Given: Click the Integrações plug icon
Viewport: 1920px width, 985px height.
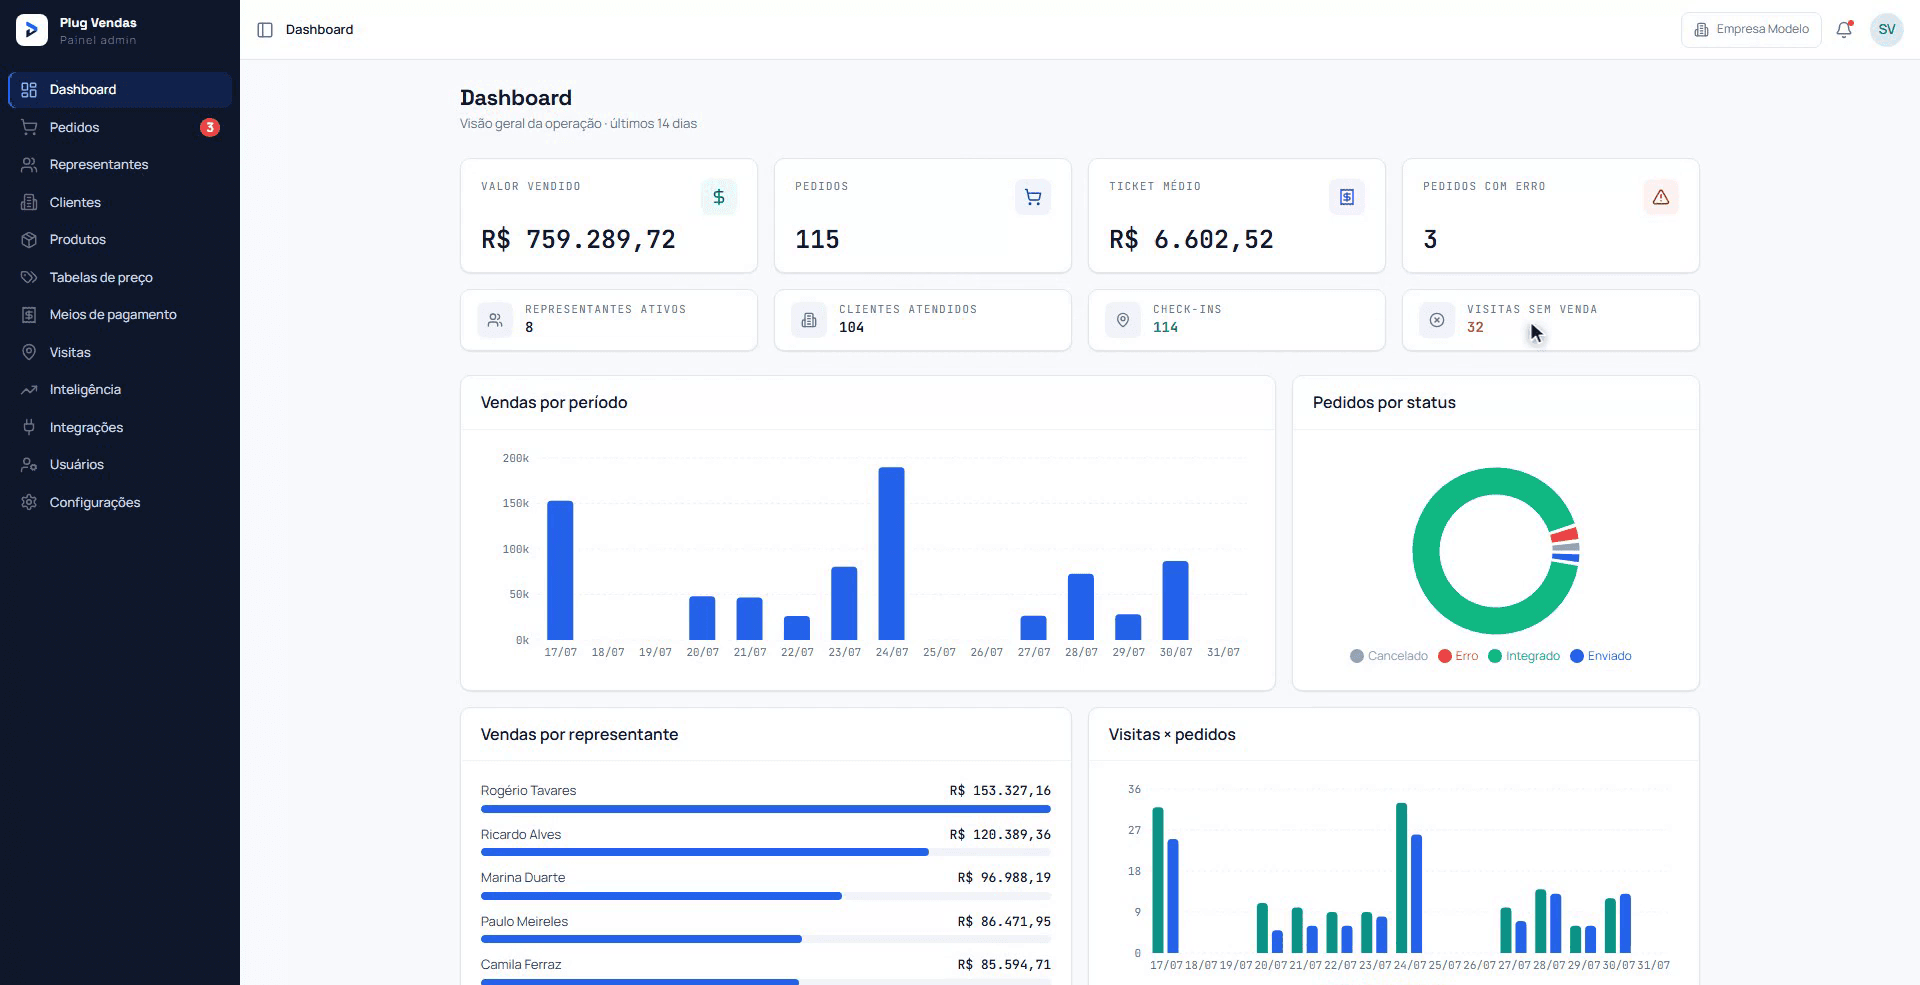Looking at the screenshot, I should (x=29, y=427).
